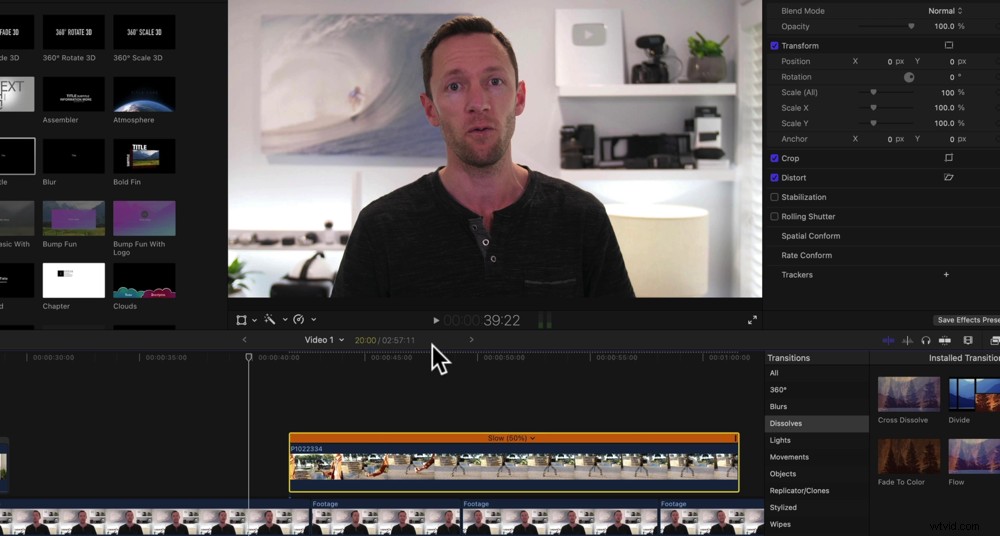The height and width of the screenshot is (536, 1000).
Task: Open Blend Mode Normal dropdown
Action: (x=945, y=11)
